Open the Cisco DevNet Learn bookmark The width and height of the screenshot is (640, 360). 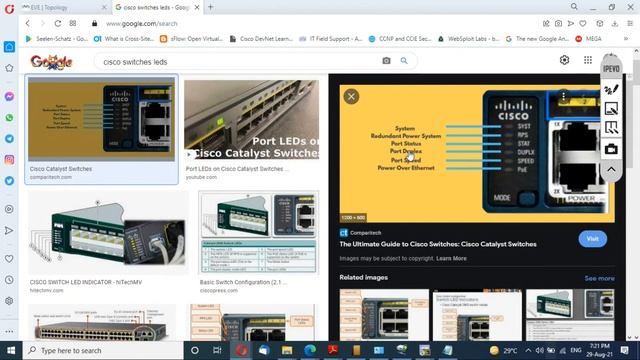coord(261,39)
